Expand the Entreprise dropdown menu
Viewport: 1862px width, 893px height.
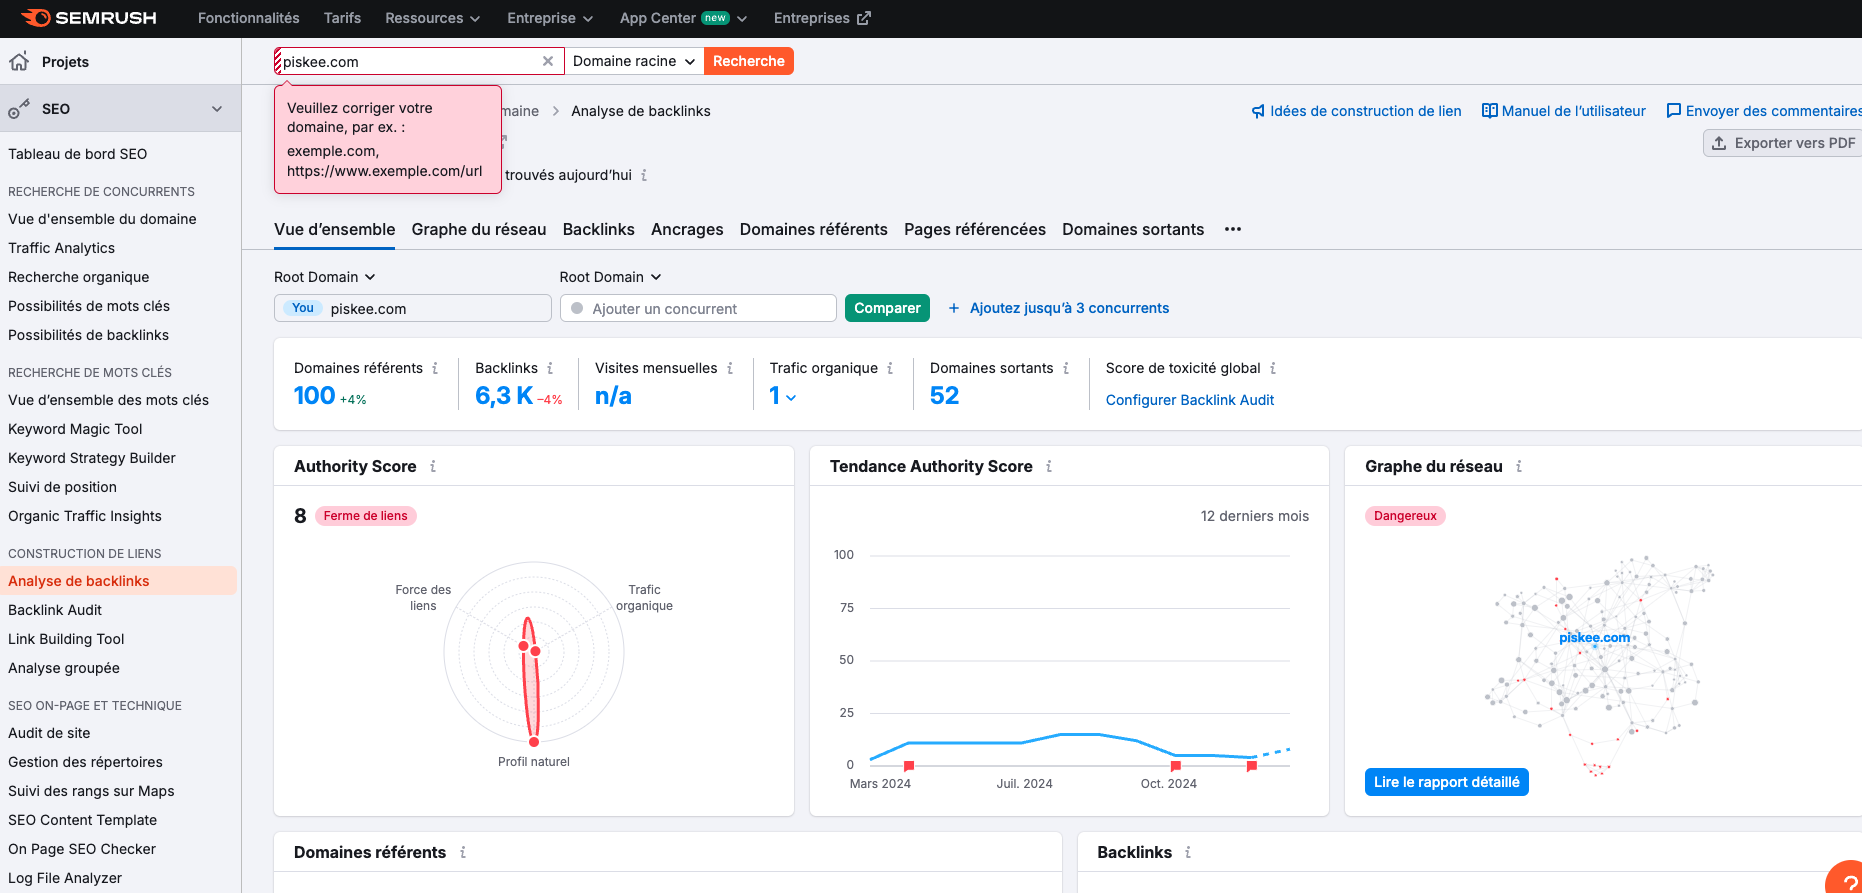pyautogui.click(x=550, y=18)
